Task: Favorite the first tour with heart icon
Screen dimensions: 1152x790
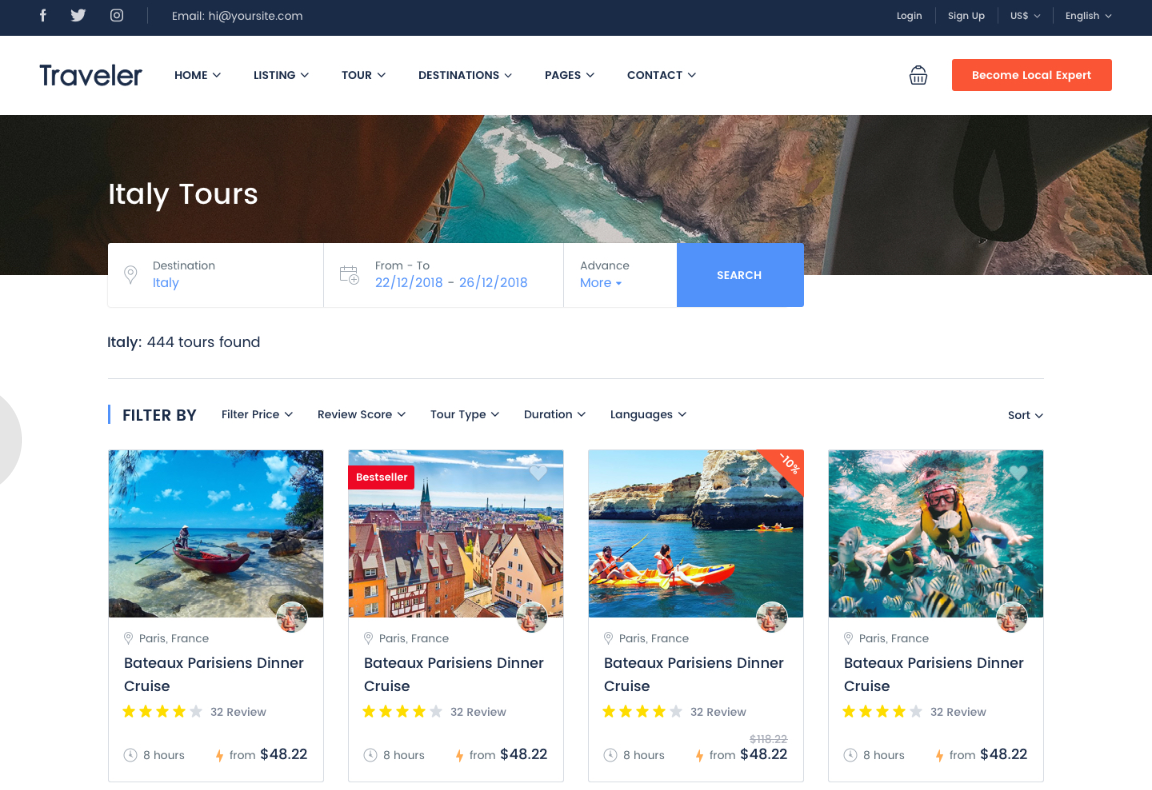Action: pos(298,474)
